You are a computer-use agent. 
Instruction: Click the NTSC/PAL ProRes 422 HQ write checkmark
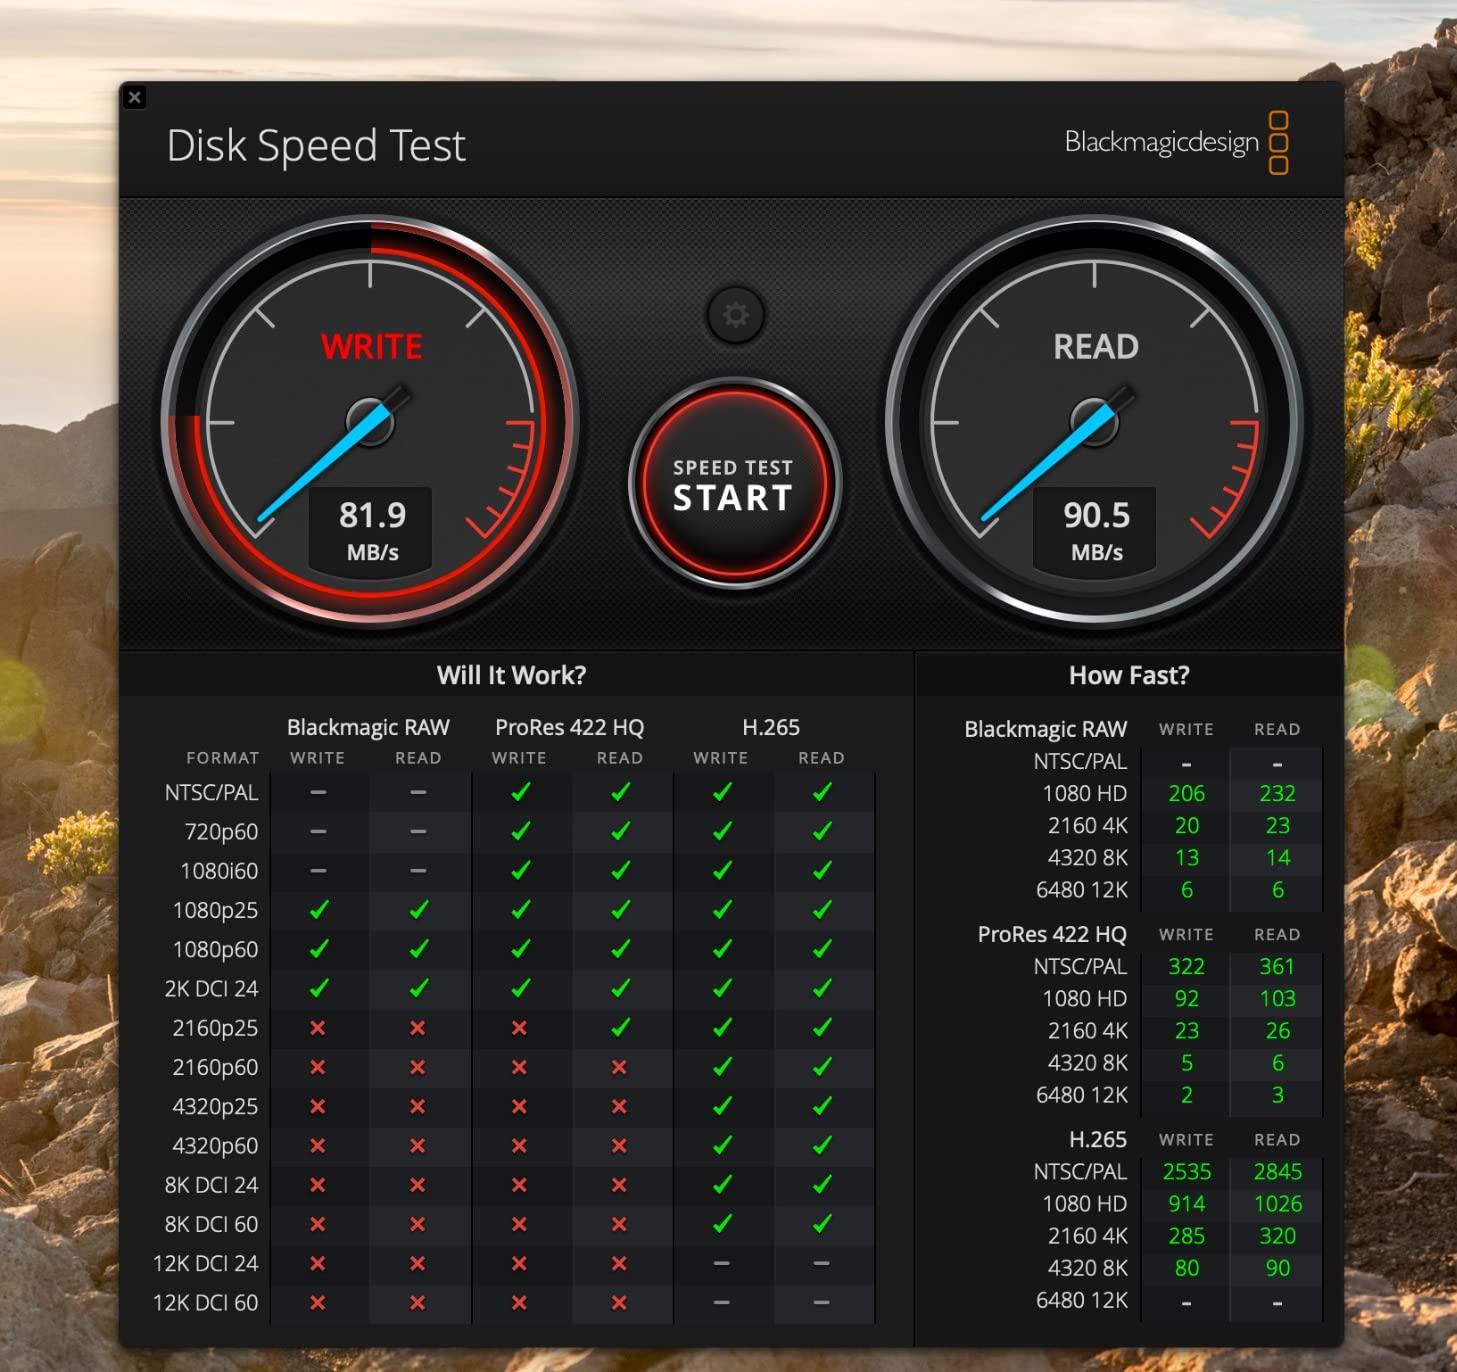tap(520, 792)
